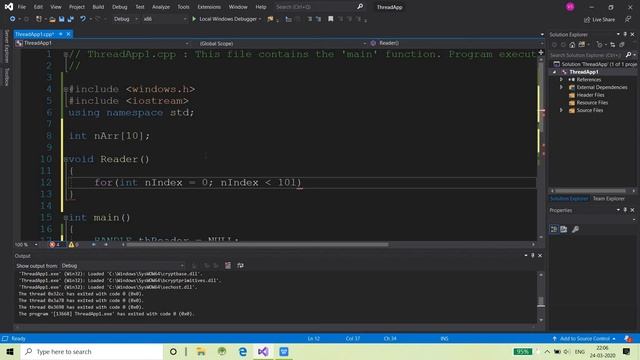Screen dimensions: 640x360
Task: Expand the References node
Action: point(561,80)
